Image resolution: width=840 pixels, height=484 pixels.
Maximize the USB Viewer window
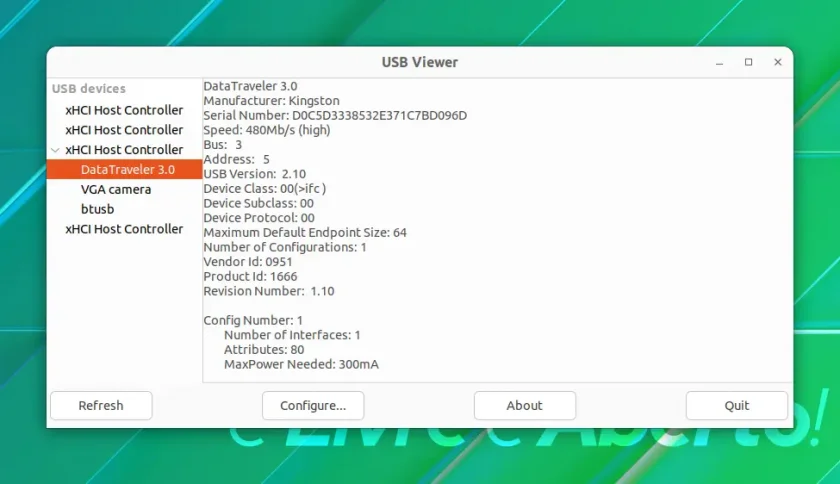coord(748,62)
